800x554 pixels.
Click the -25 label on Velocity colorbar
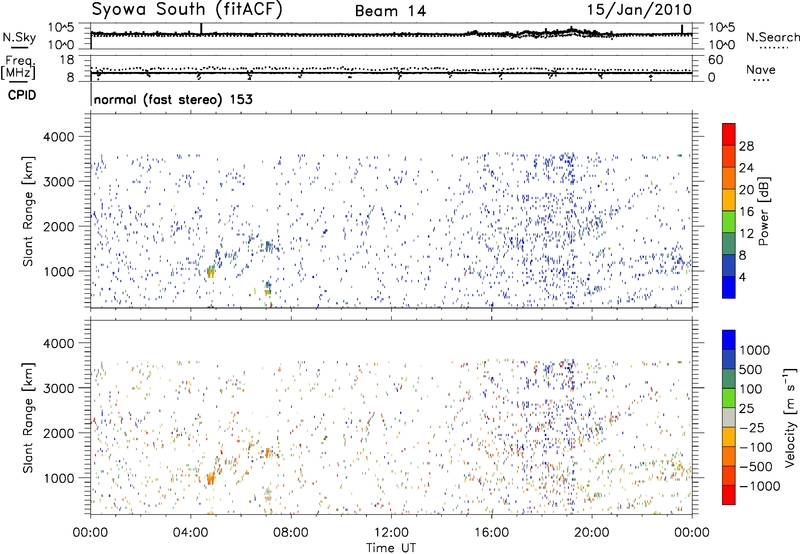click(752, 427)
